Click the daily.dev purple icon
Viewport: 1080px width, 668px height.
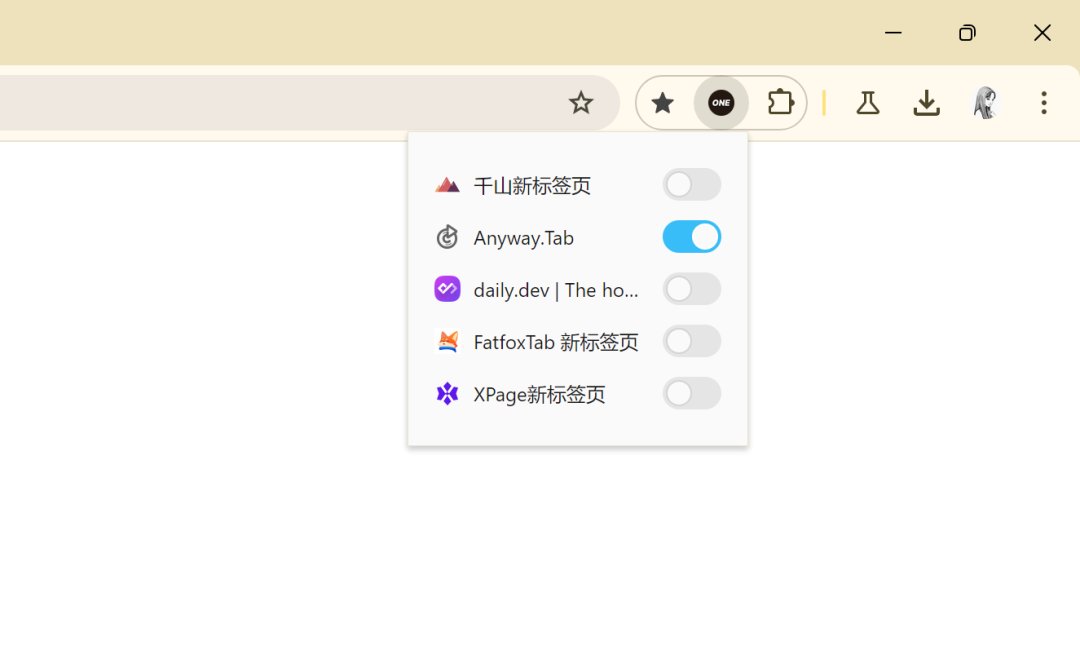447,289
